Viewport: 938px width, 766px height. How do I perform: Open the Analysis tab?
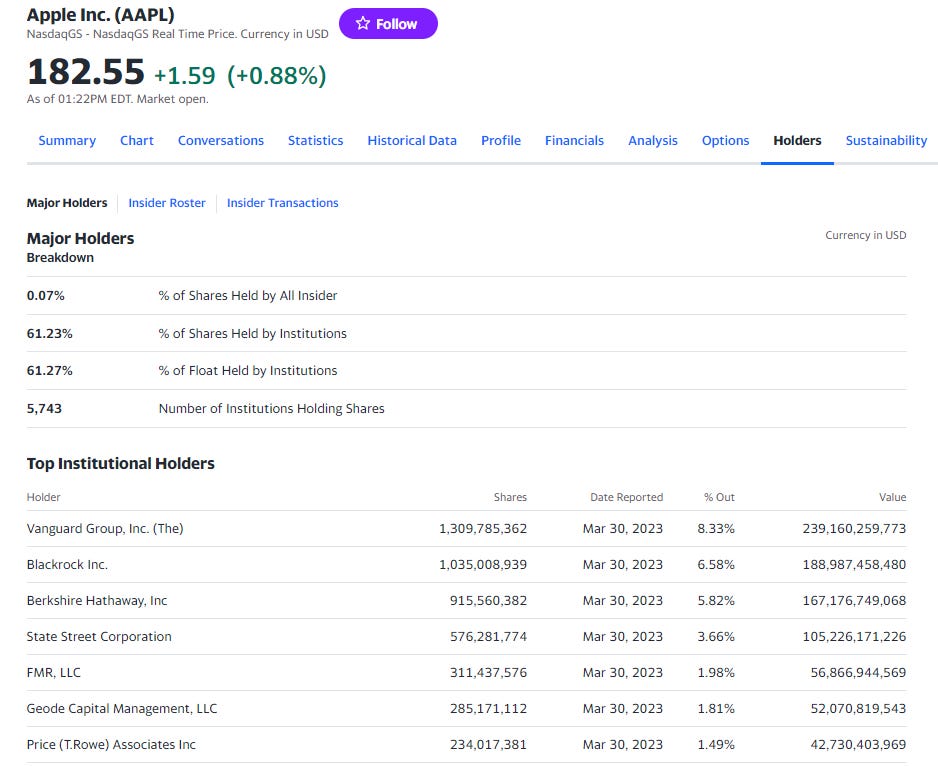(x=653, y=140)
